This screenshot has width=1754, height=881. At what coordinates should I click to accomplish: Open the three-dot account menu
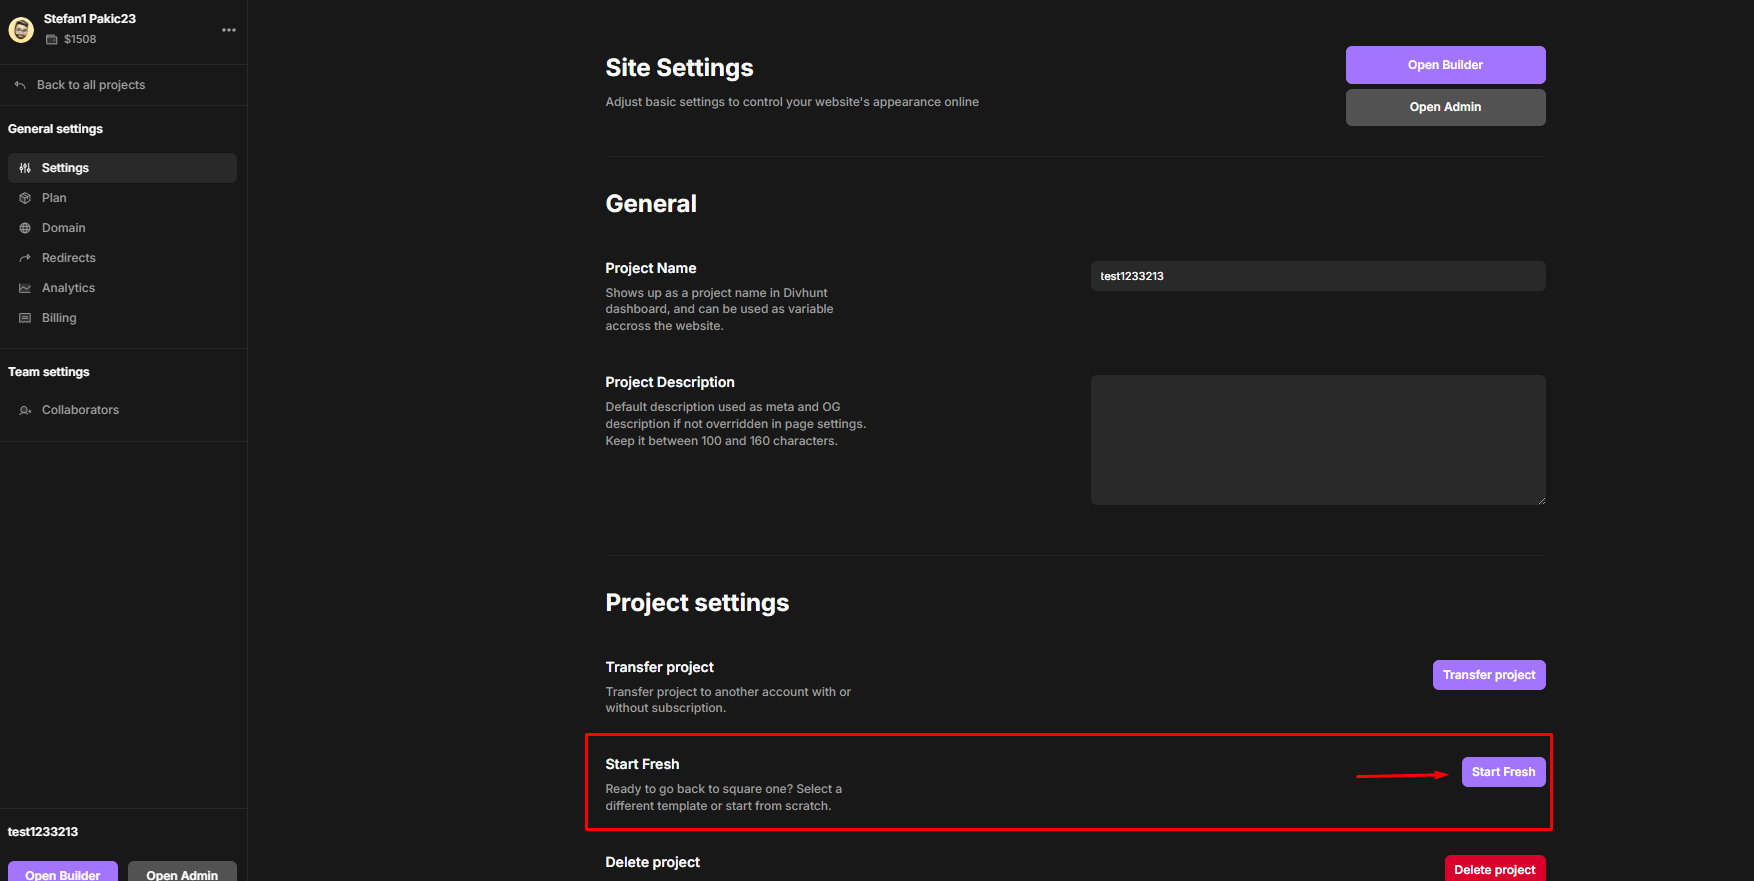(x=229, y=30)
